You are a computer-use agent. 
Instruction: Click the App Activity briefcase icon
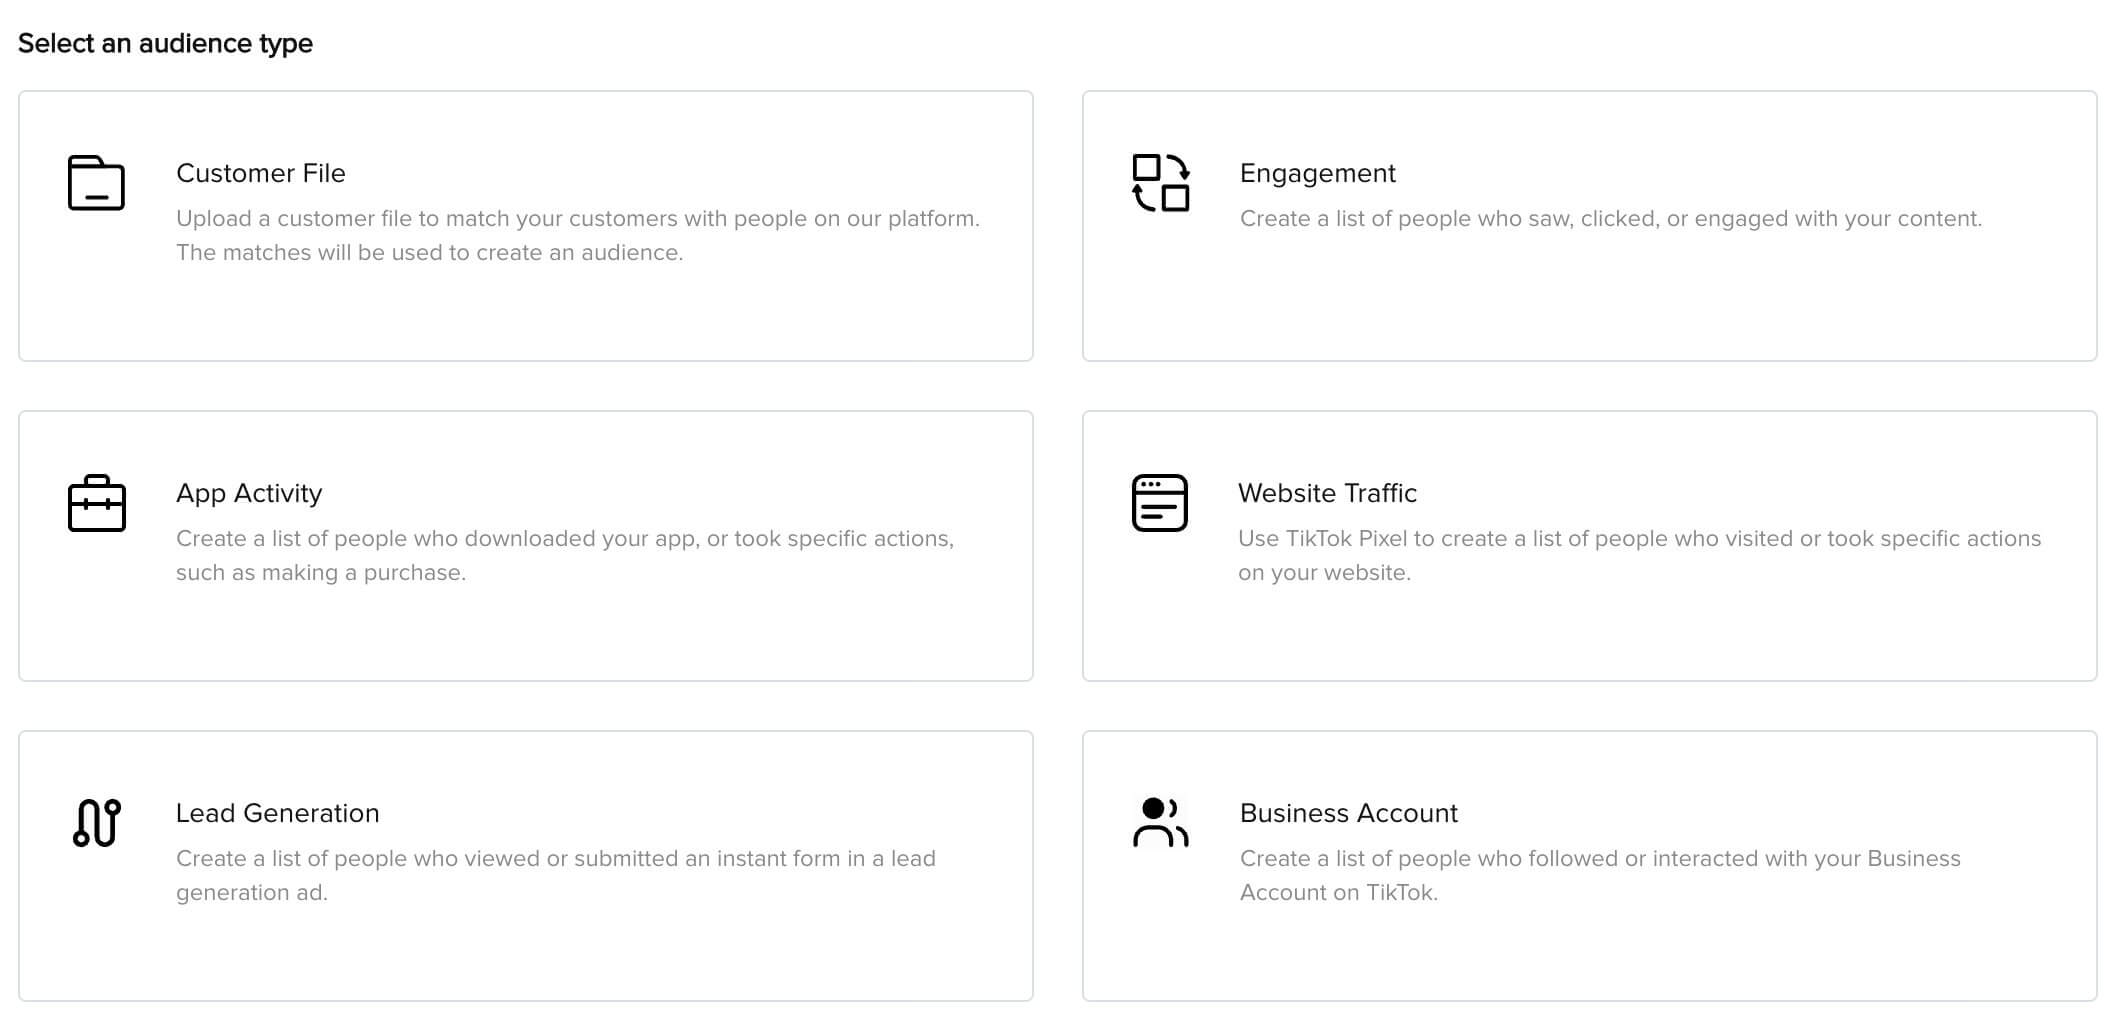[x=96, y=503]
